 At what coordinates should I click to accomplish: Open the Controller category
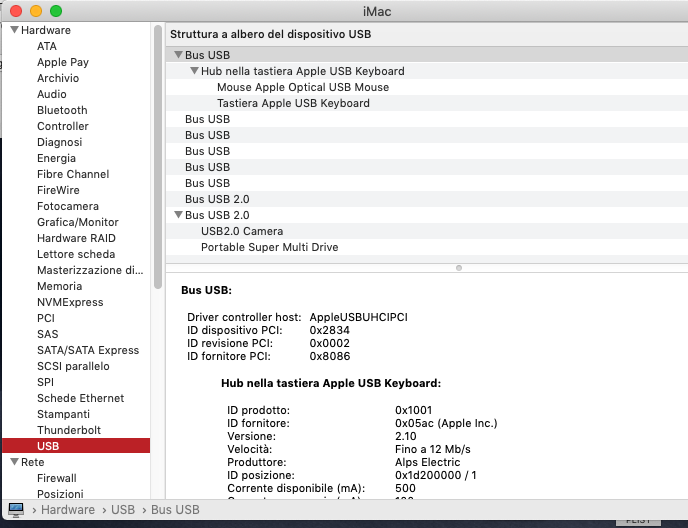(63, 126)
